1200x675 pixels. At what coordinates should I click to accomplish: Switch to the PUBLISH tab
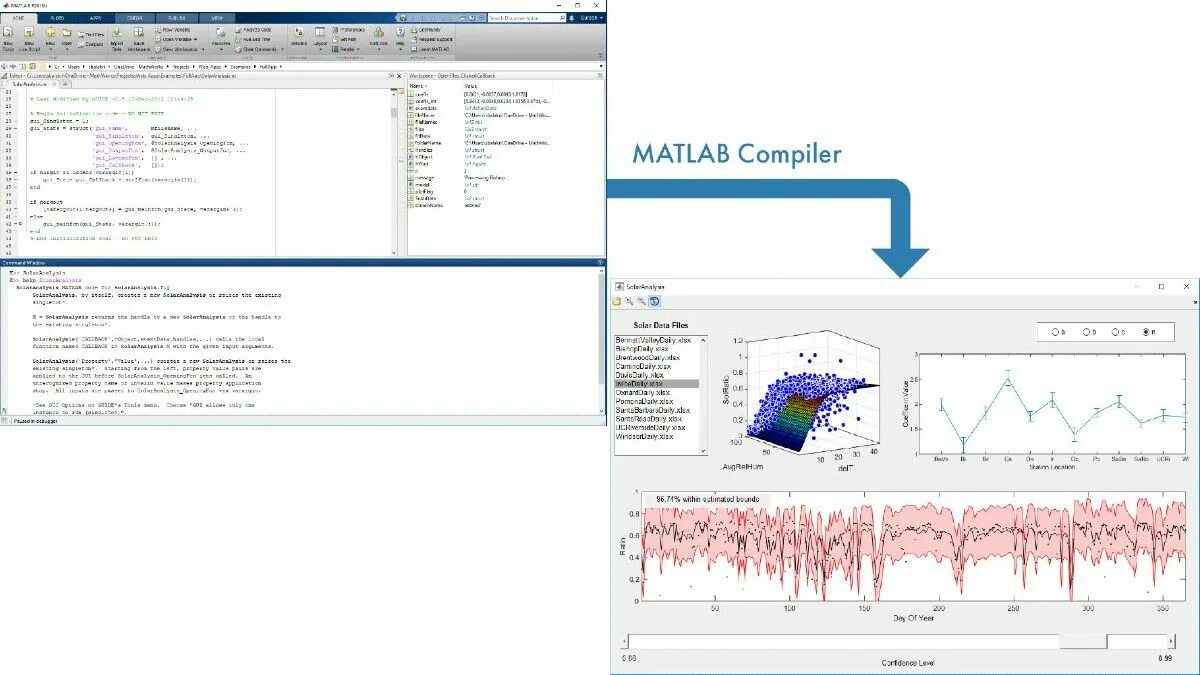click(176, 18)
